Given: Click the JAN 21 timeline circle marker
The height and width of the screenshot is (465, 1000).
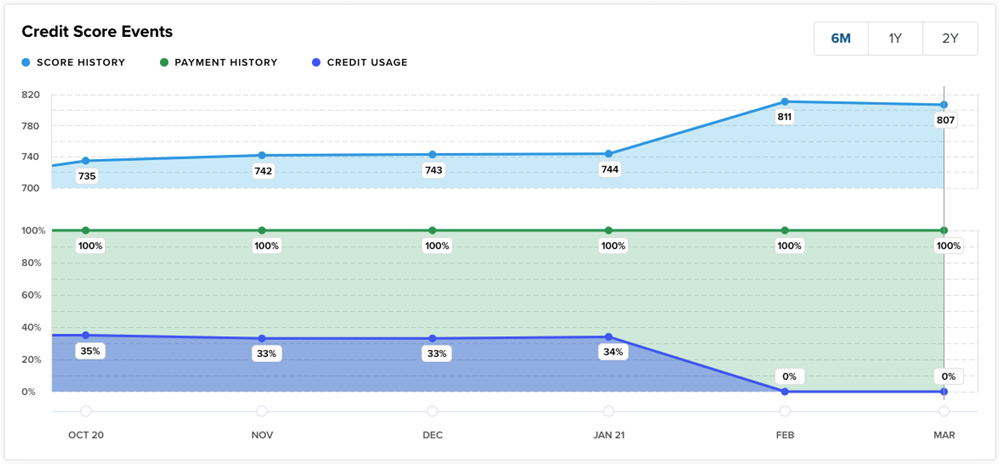Looking at the screenshot, I should pos(608,411).
